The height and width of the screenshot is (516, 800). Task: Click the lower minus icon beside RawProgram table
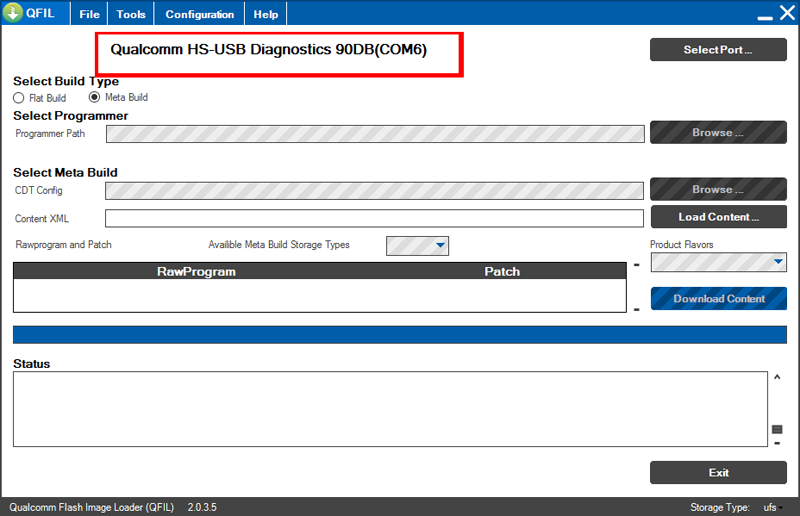coord(637,310)
